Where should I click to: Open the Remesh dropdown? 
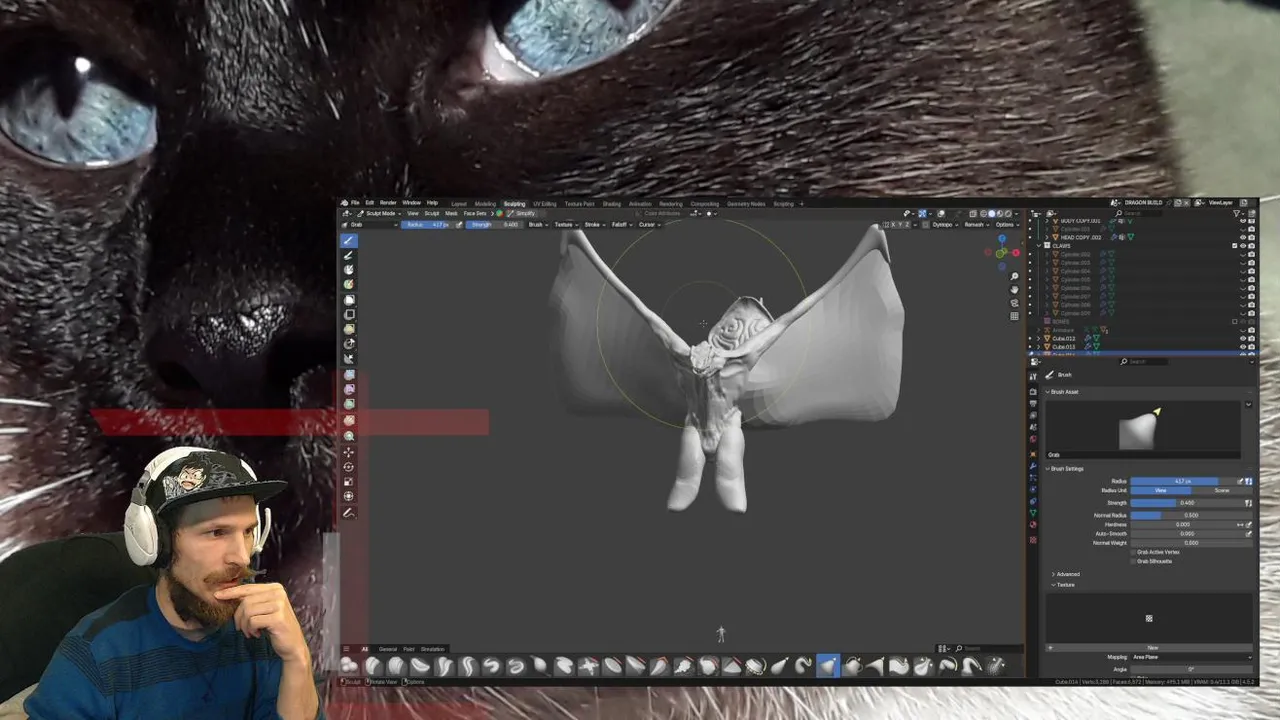[976, 224]
